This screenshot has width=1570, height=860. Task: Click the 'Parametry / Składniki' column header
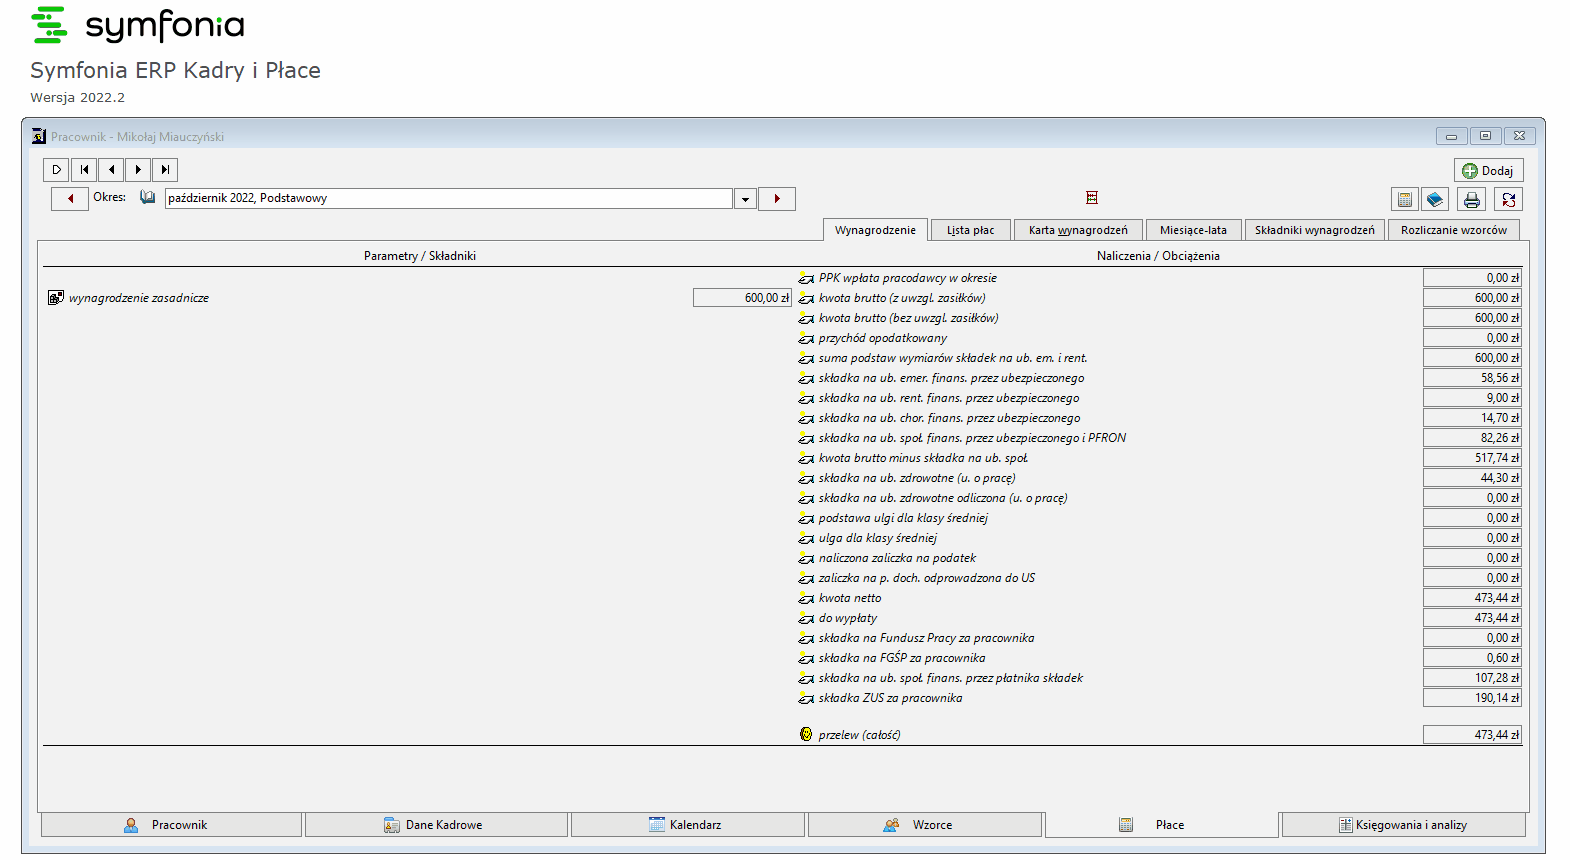coord(420,256)
